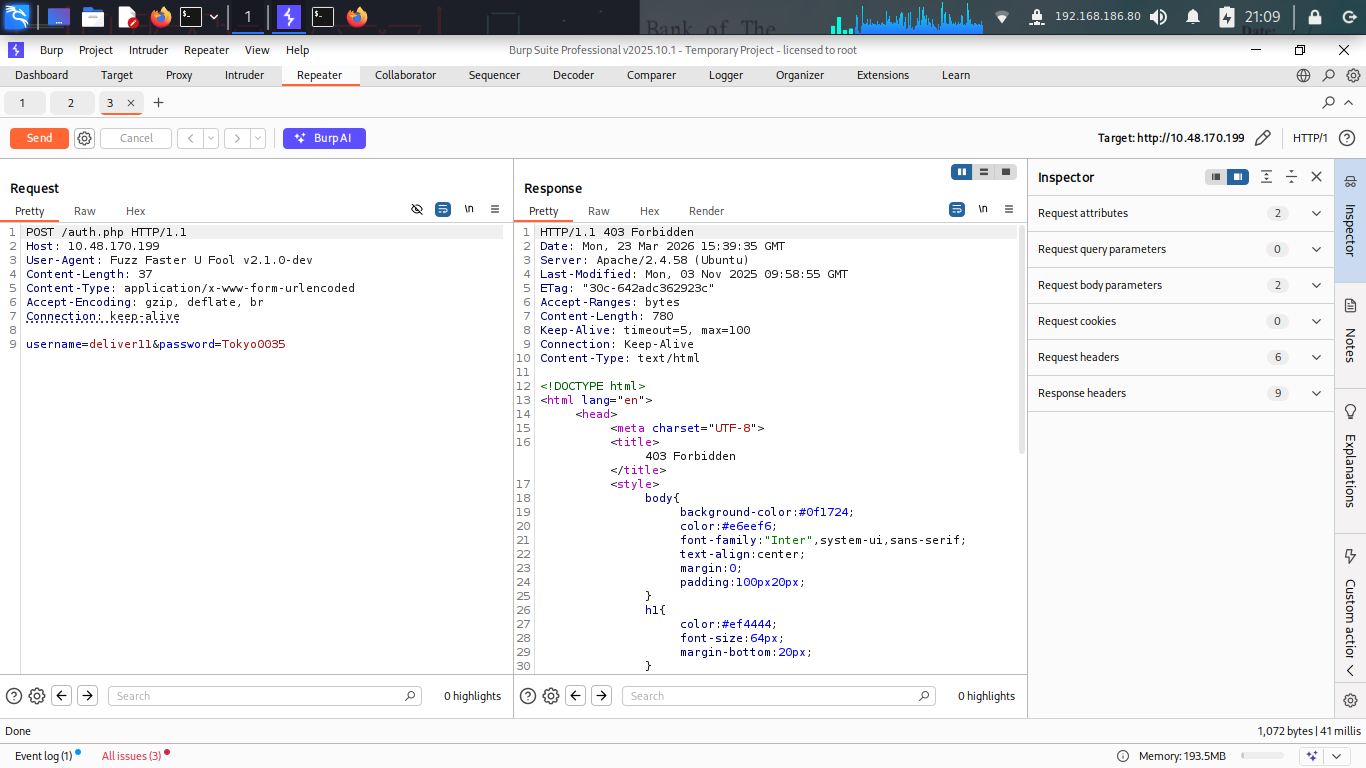Expand the Request headers section

pos(1316,357)
